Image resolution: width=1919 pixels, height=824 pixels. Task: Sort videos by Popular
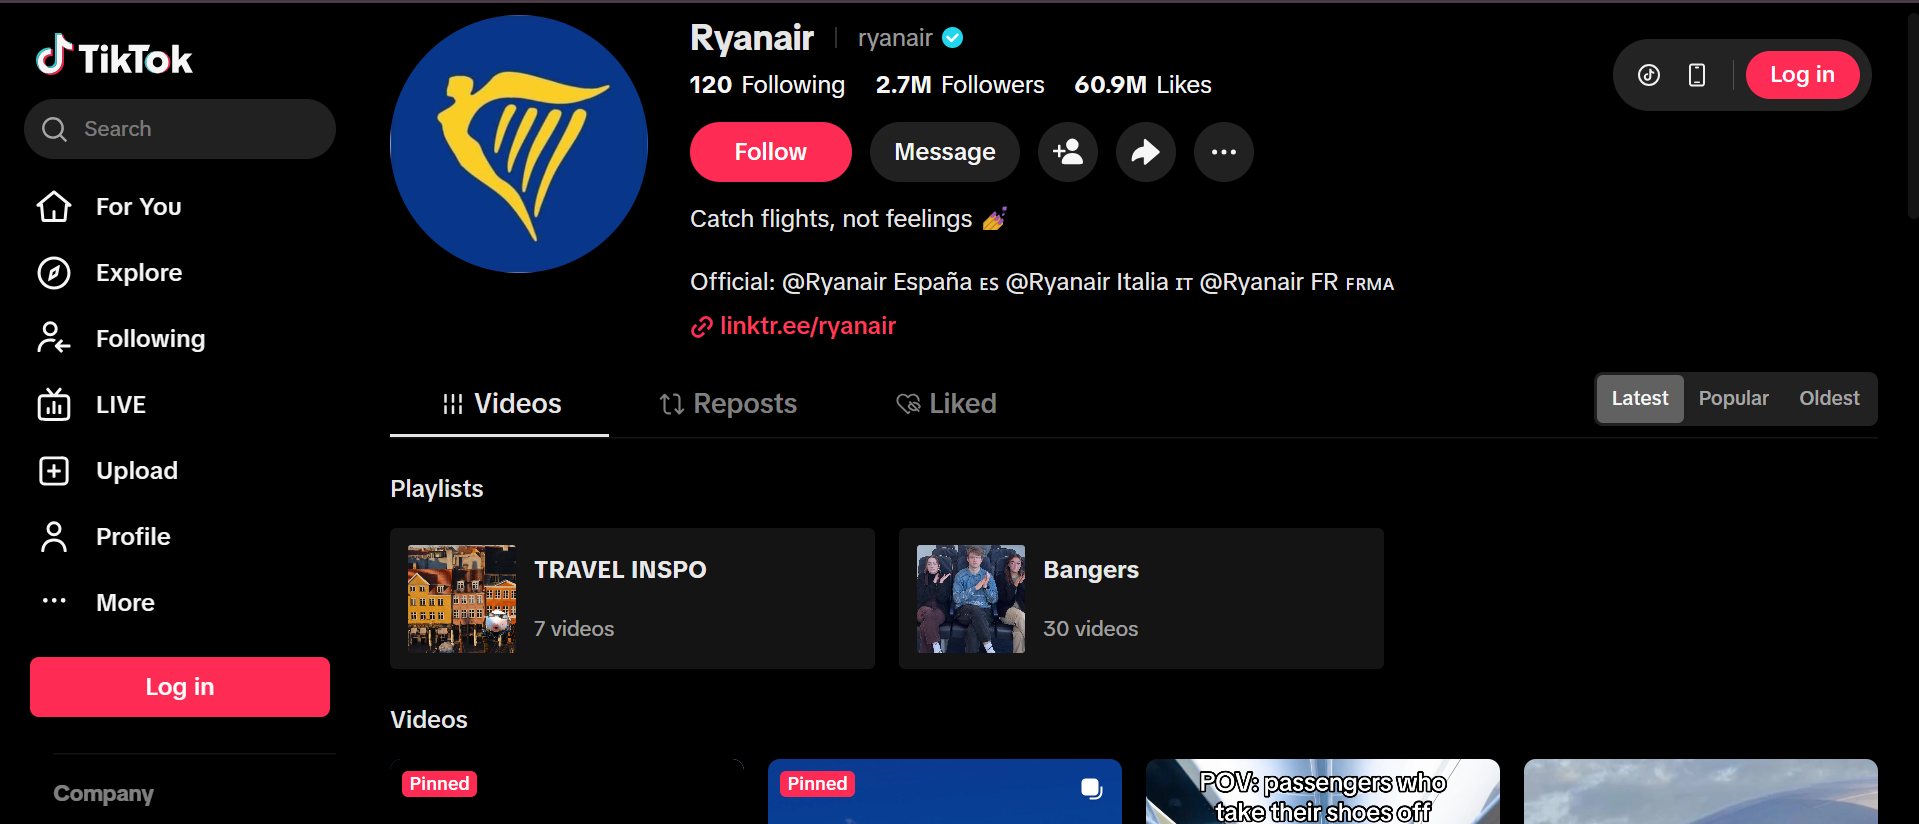tap(1734, 399)
